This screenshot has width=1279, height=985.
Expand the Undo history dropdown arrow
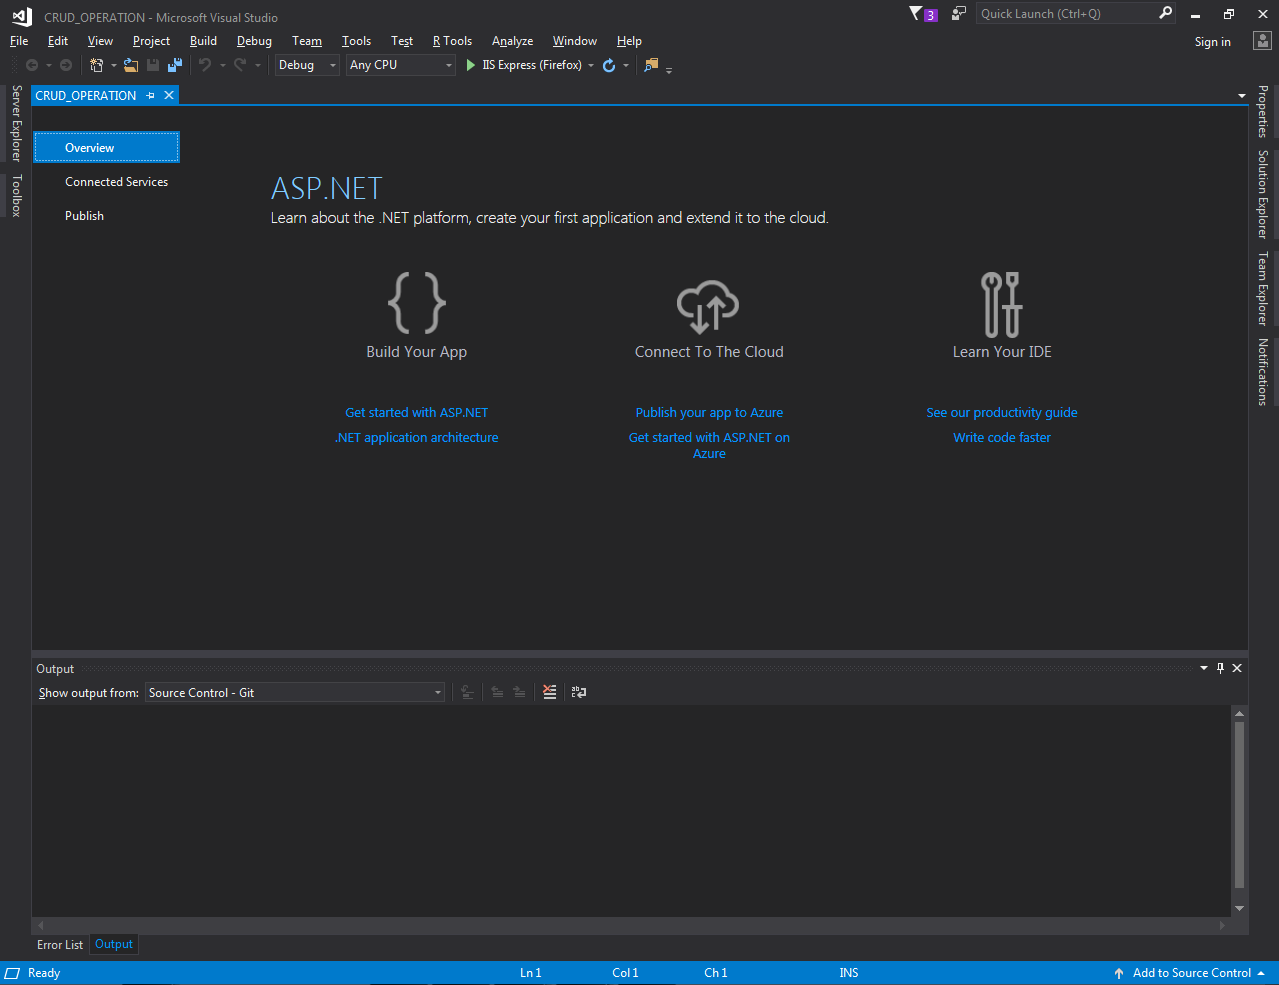pyautogui.click(x=222, y=66)
